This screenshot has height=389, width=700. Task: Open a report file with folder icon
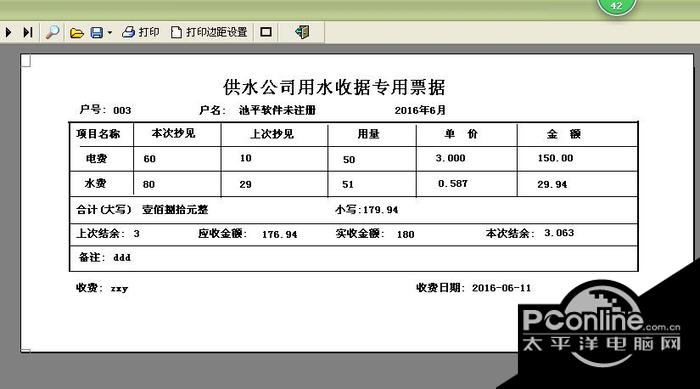77,33
